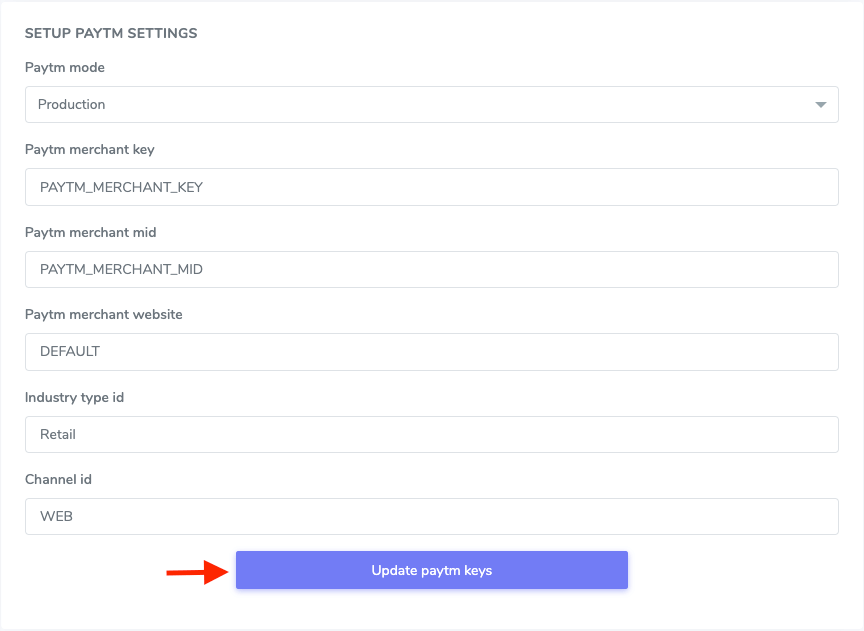Select the PAYTM_MERCHANT_KEY input field
The width and height of the screenshot is (864, 631).
pos(431,187)
